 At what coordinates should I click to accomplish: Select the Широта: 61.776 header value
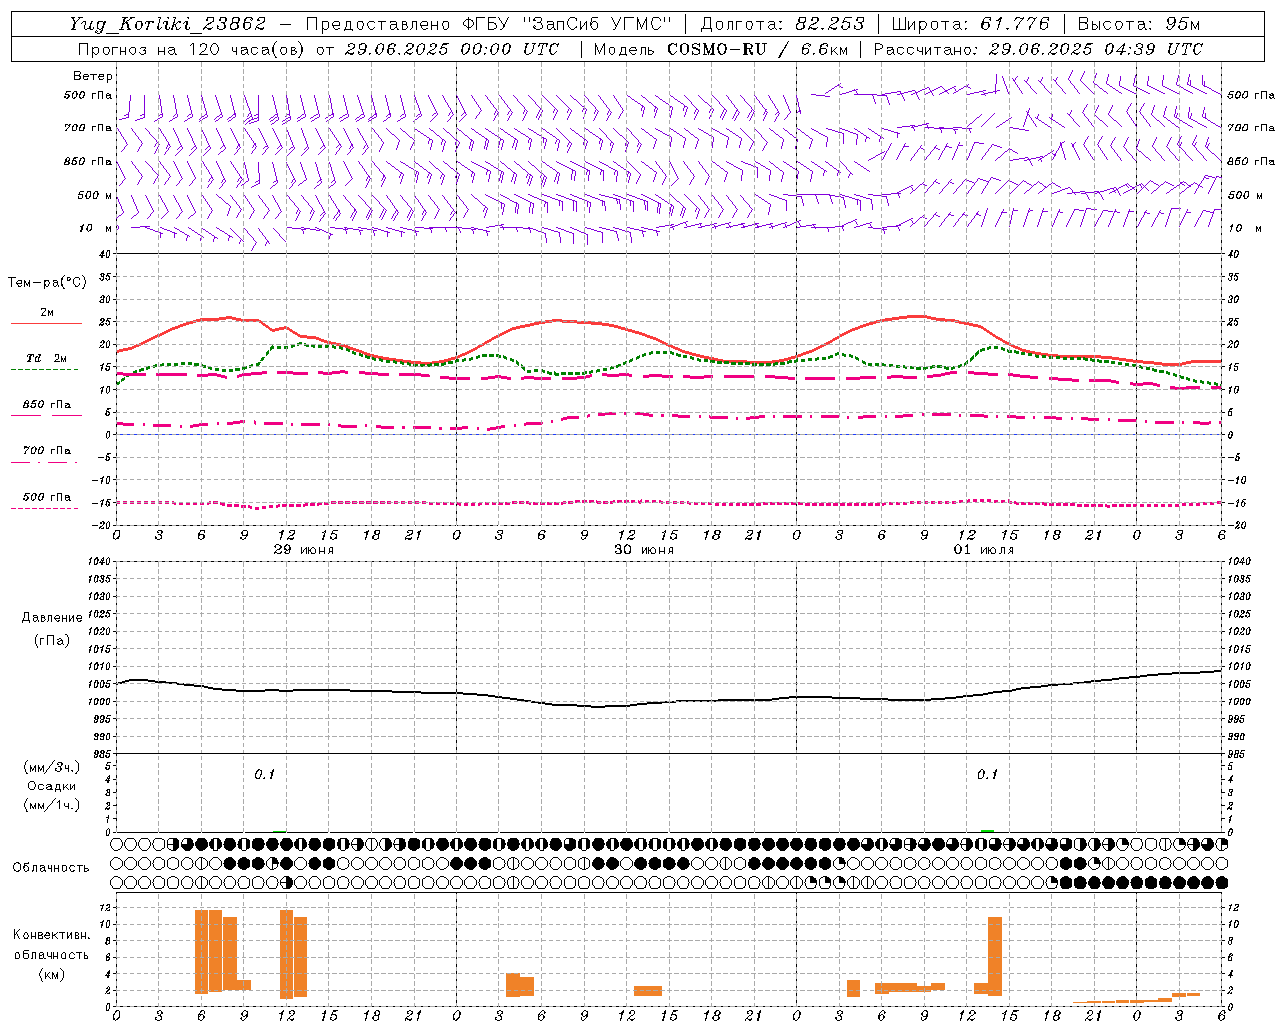click(970, 24)
